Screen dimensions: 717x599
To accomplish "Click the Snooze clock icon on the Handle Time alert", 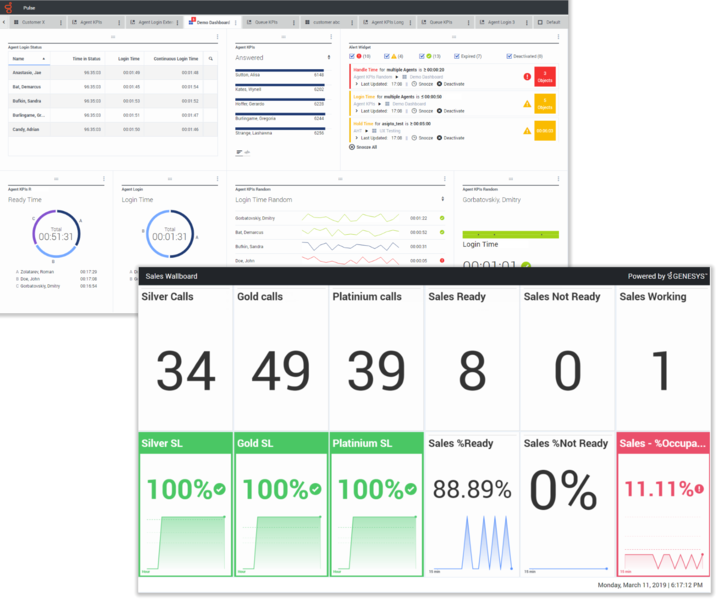I will tap(413, 83).
